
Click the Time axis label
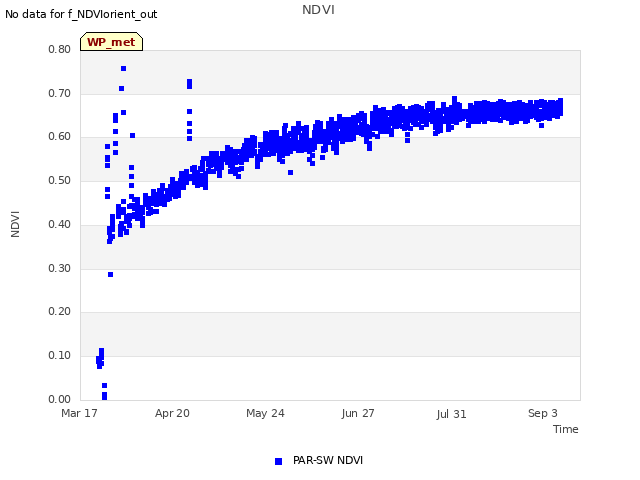point(565,429)
